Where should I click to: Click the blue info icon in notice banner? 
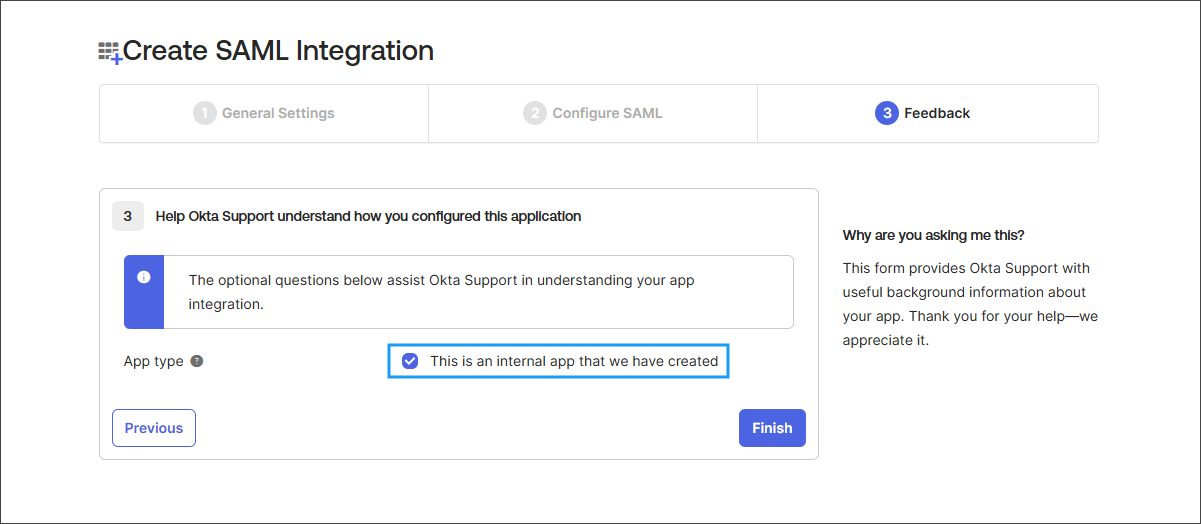(144, 277)
